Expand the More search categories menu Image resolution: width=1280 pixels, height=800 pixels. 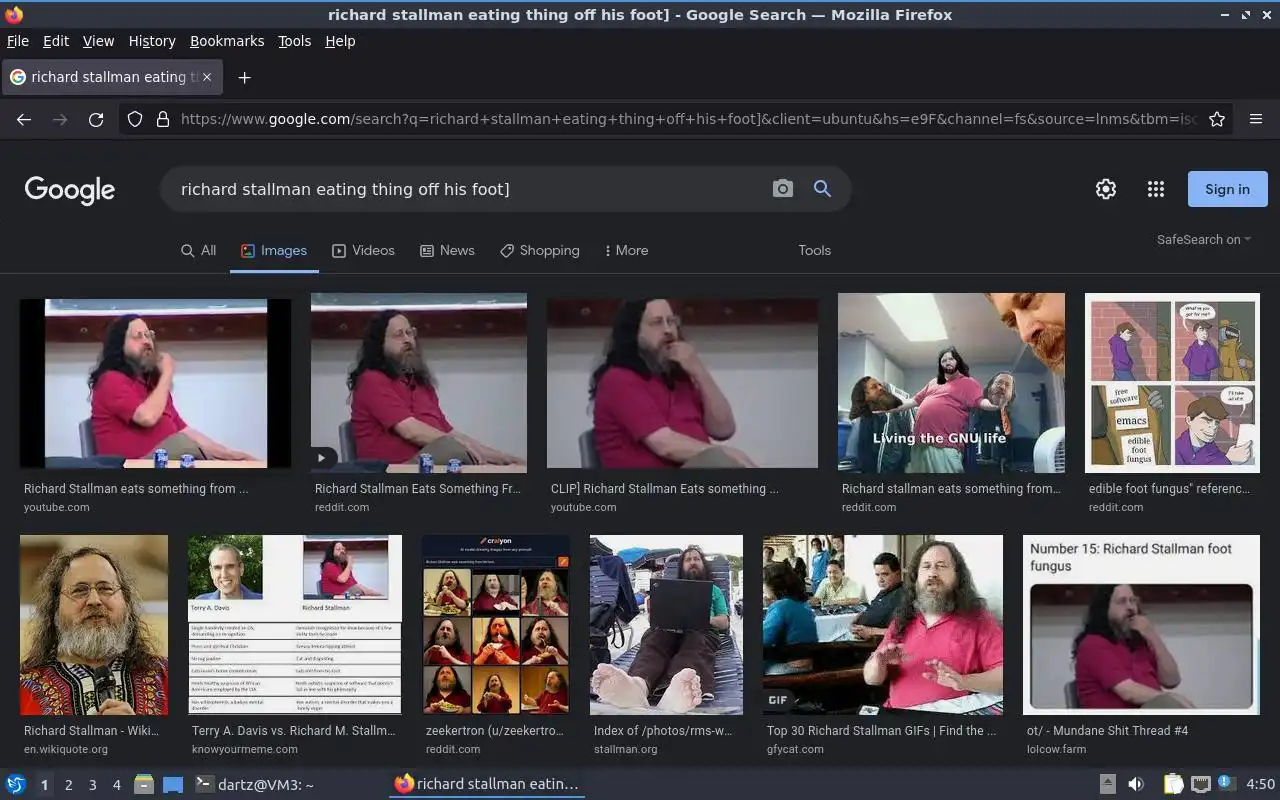coord(627,250)
